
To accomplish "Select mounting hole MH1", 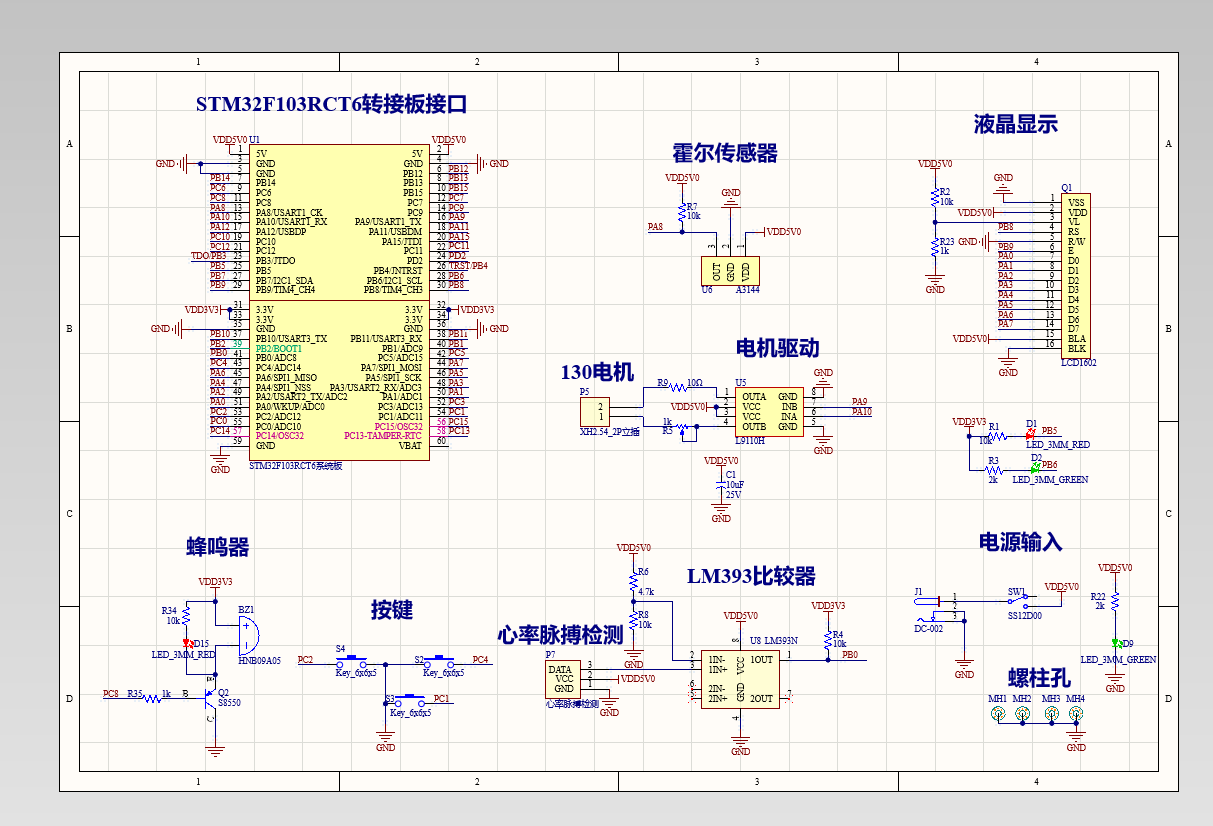I will pos(997,714).
